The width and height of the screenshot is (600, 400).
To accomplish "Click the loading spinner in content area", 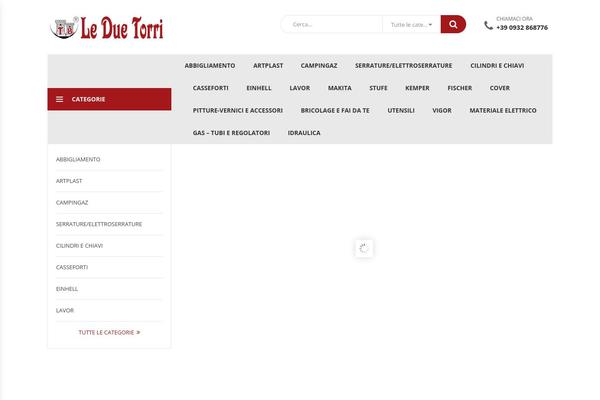I will 364,248.
